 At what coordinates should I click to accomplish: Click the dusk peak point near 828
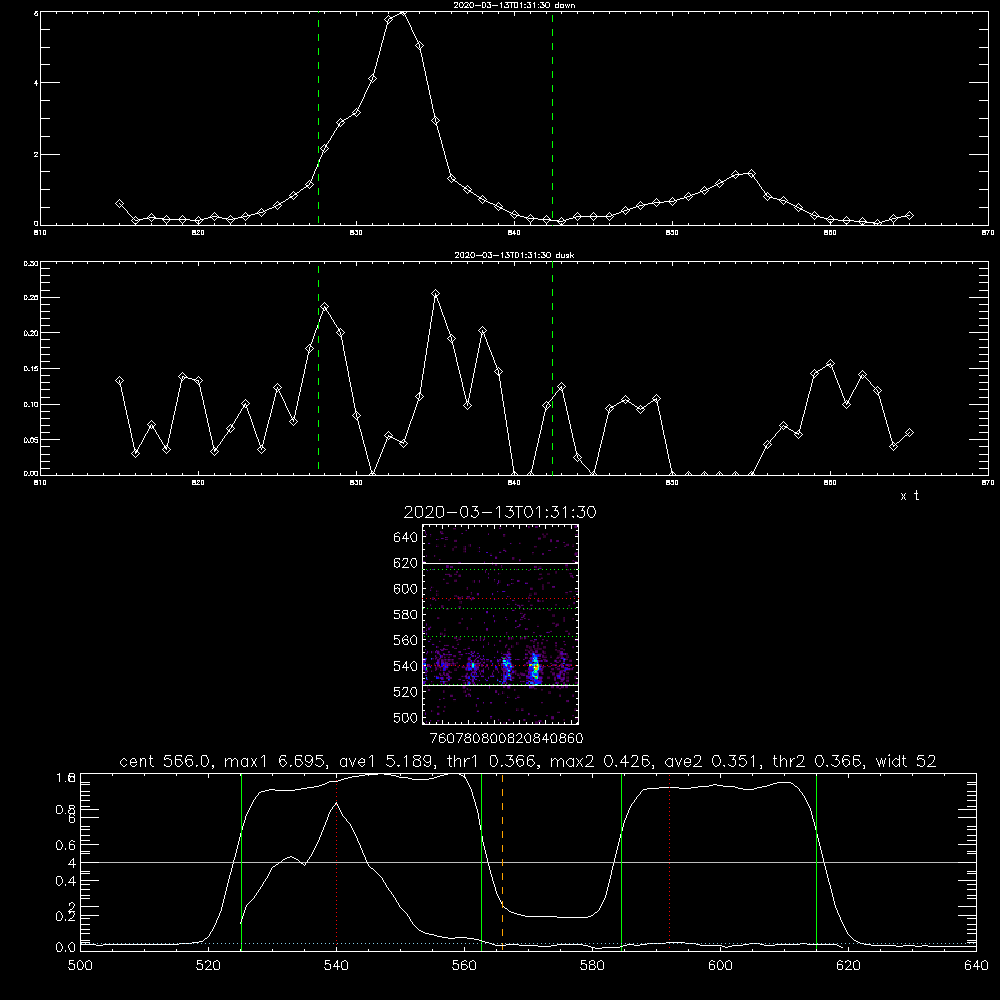tap(325, 307)
